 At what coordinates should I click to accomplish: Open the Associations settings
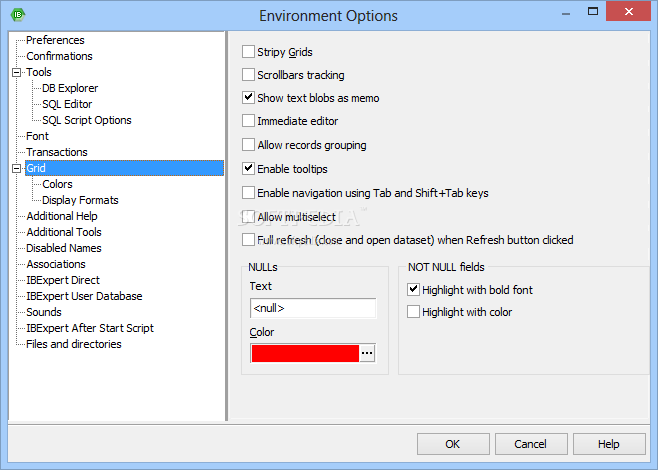56,264
